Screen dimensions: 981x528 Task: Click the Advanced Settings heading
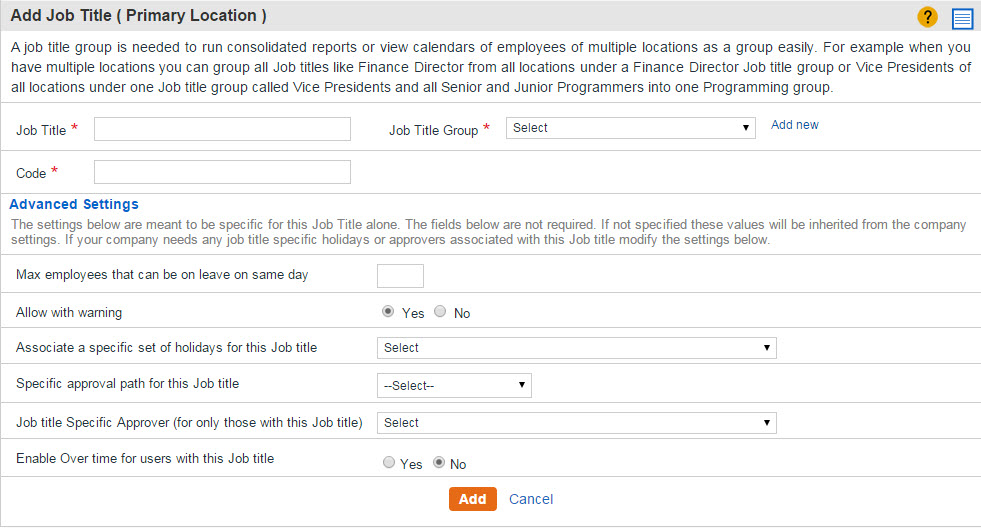tap(74, 205)
